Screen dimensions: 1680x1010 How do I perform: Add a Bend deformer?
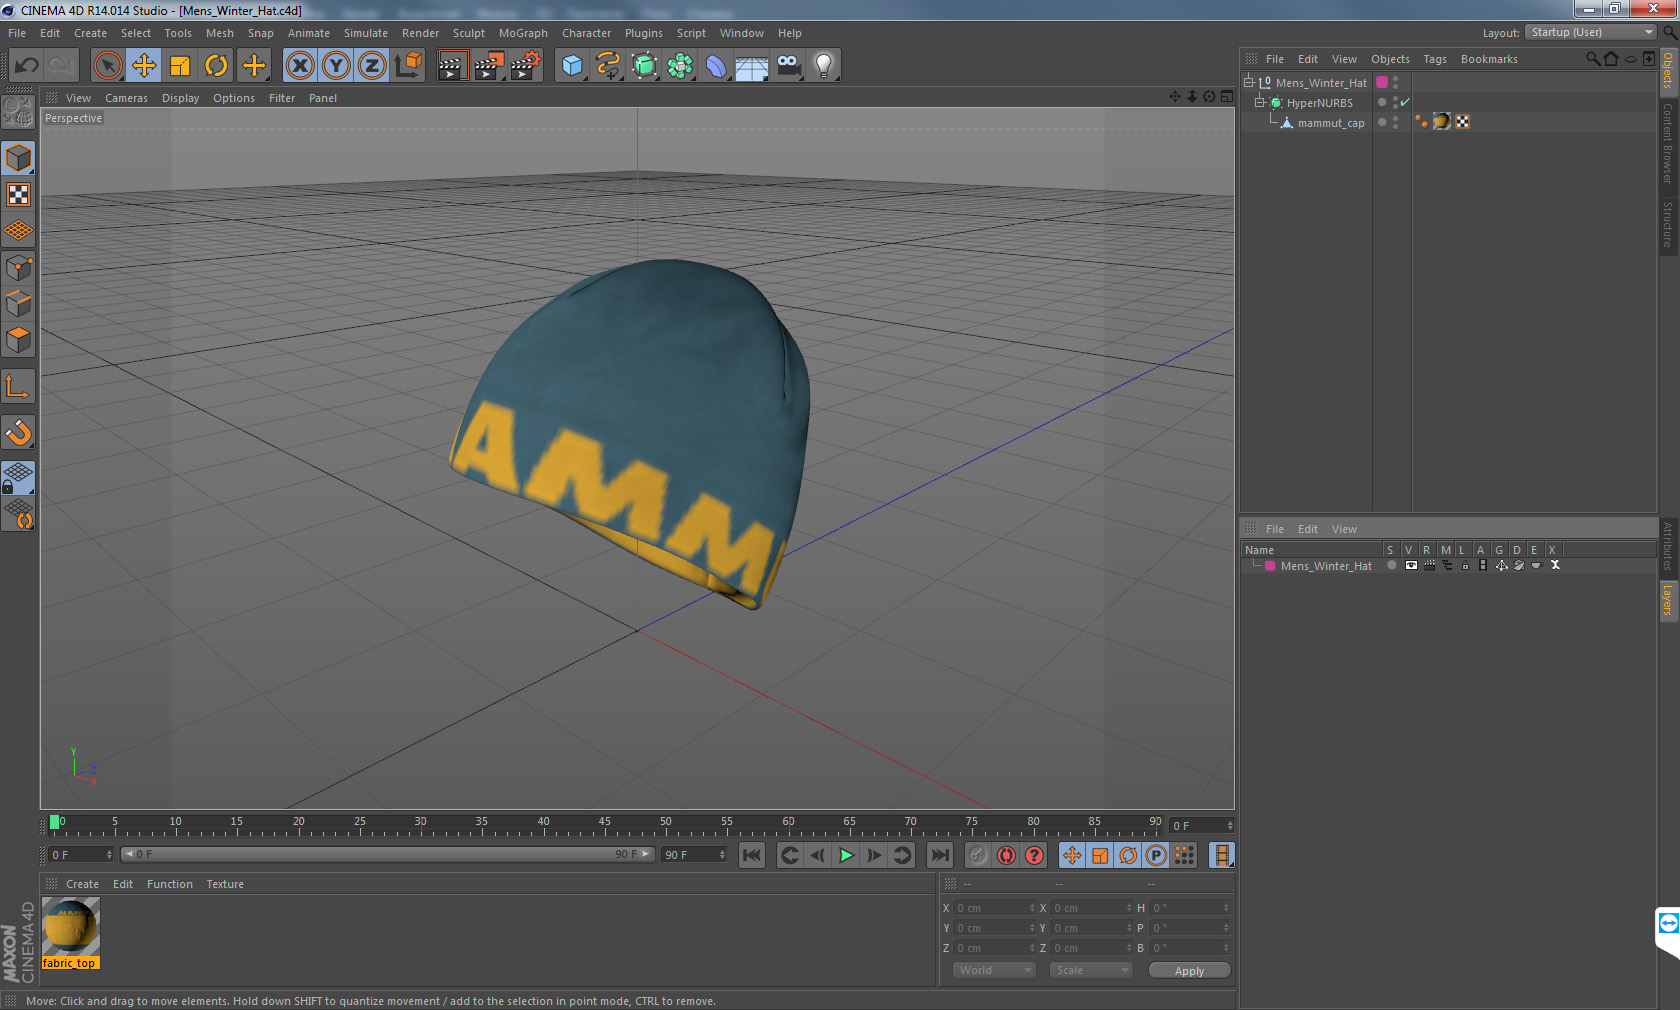(716, 66)
